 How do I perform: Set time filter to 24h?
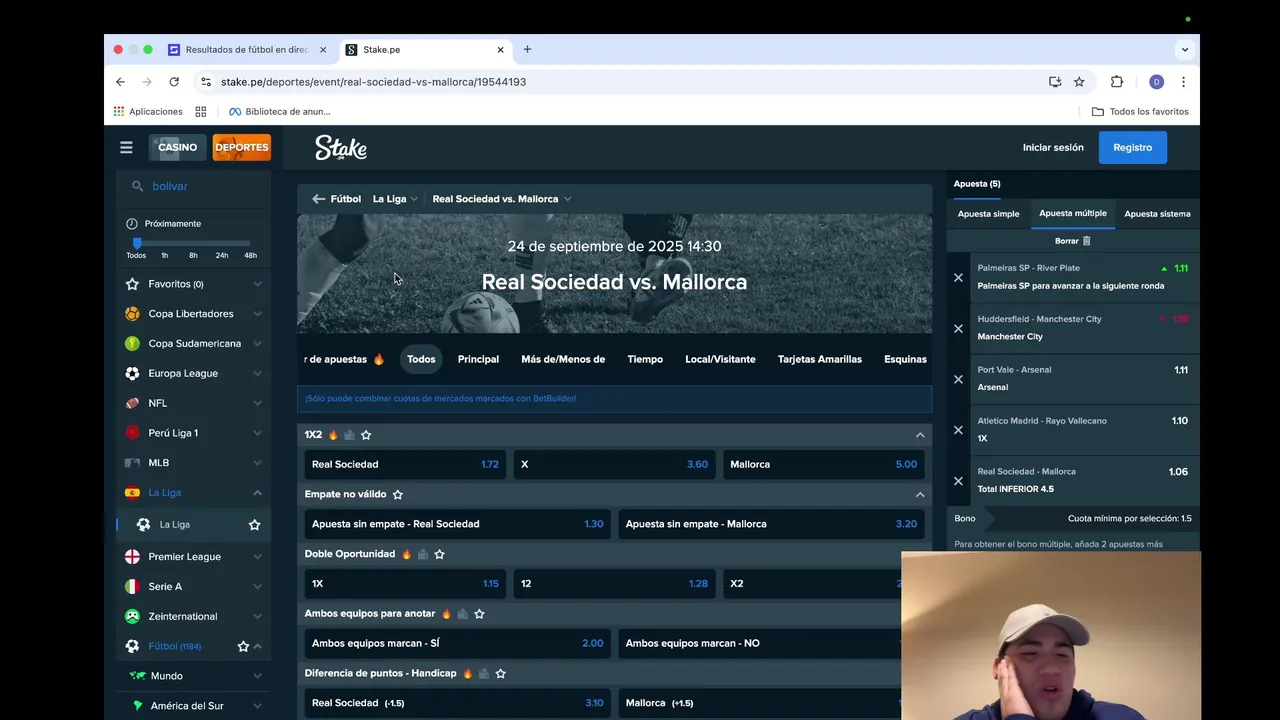[x=222, y=256]
